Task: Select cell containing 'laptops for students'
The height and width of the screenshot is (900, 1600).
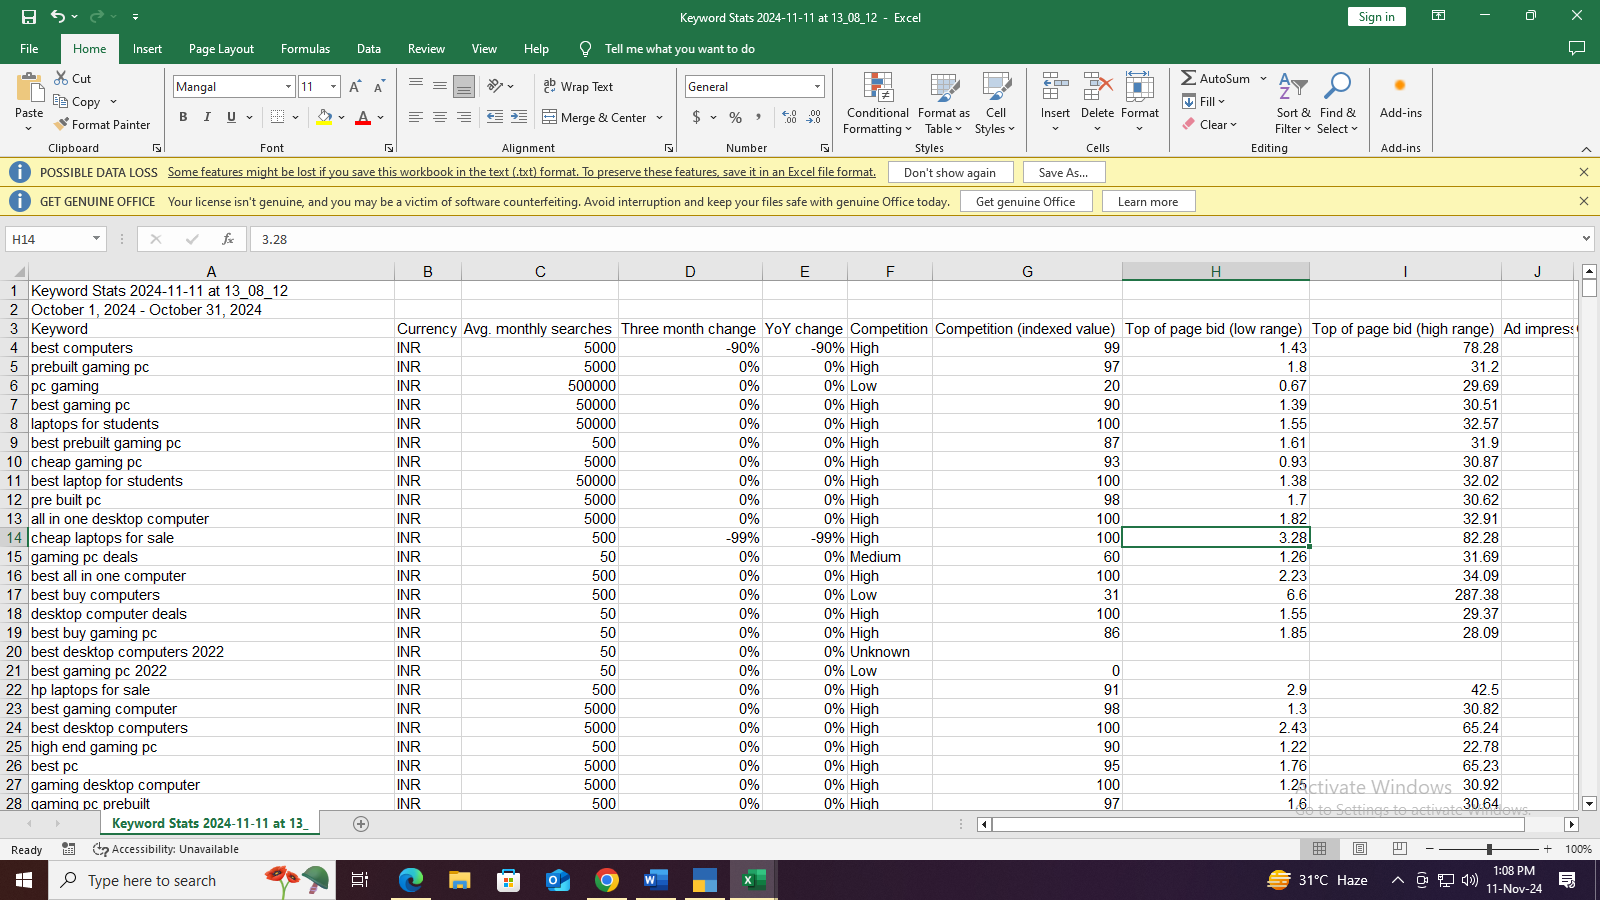Action: pos(95,424)
